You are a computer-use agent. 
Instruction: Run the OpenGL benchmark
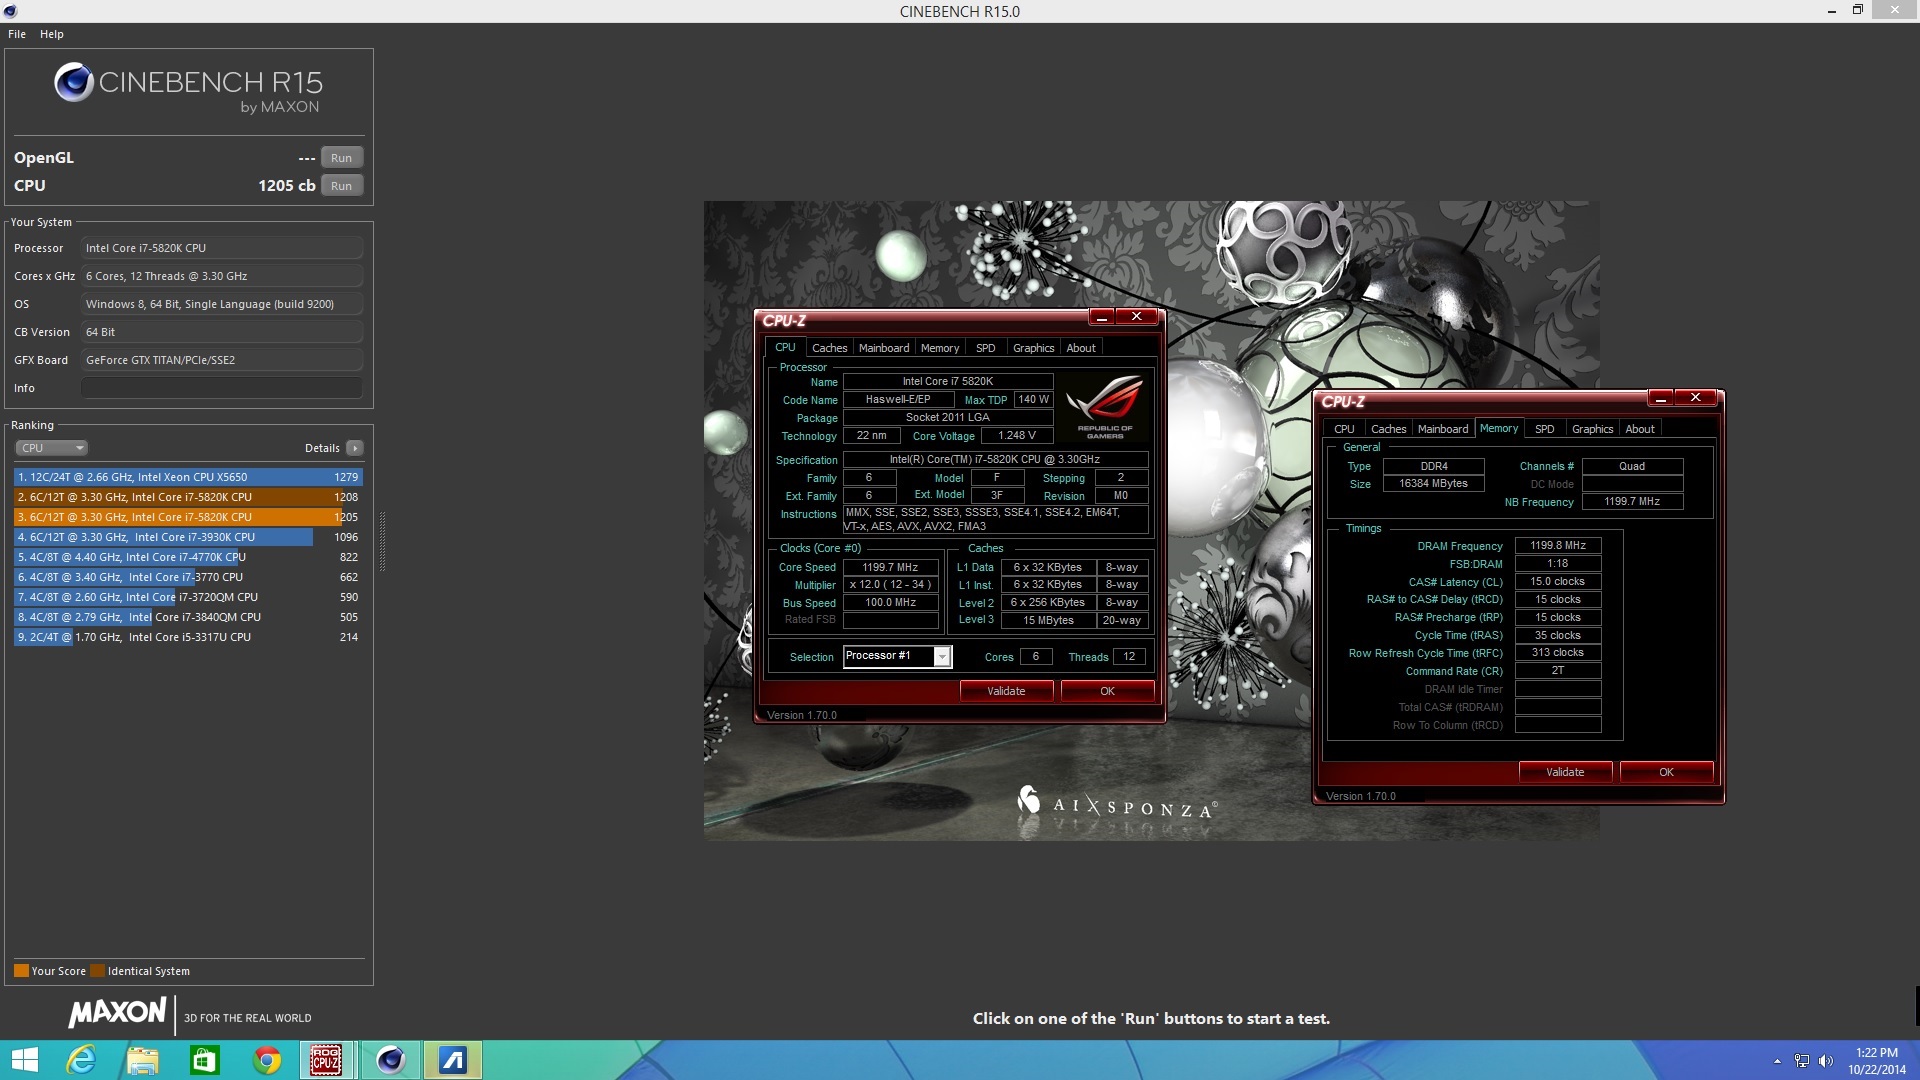point(342,158)
